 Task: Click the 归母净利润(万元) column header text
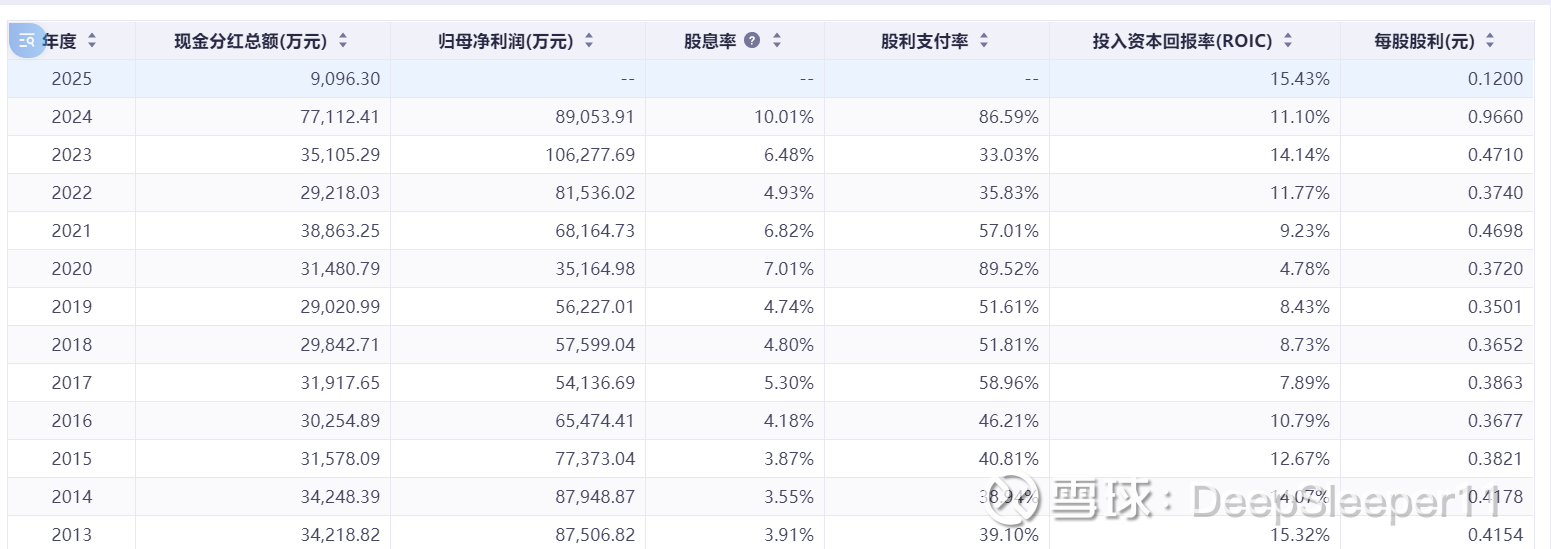point(506,41)
